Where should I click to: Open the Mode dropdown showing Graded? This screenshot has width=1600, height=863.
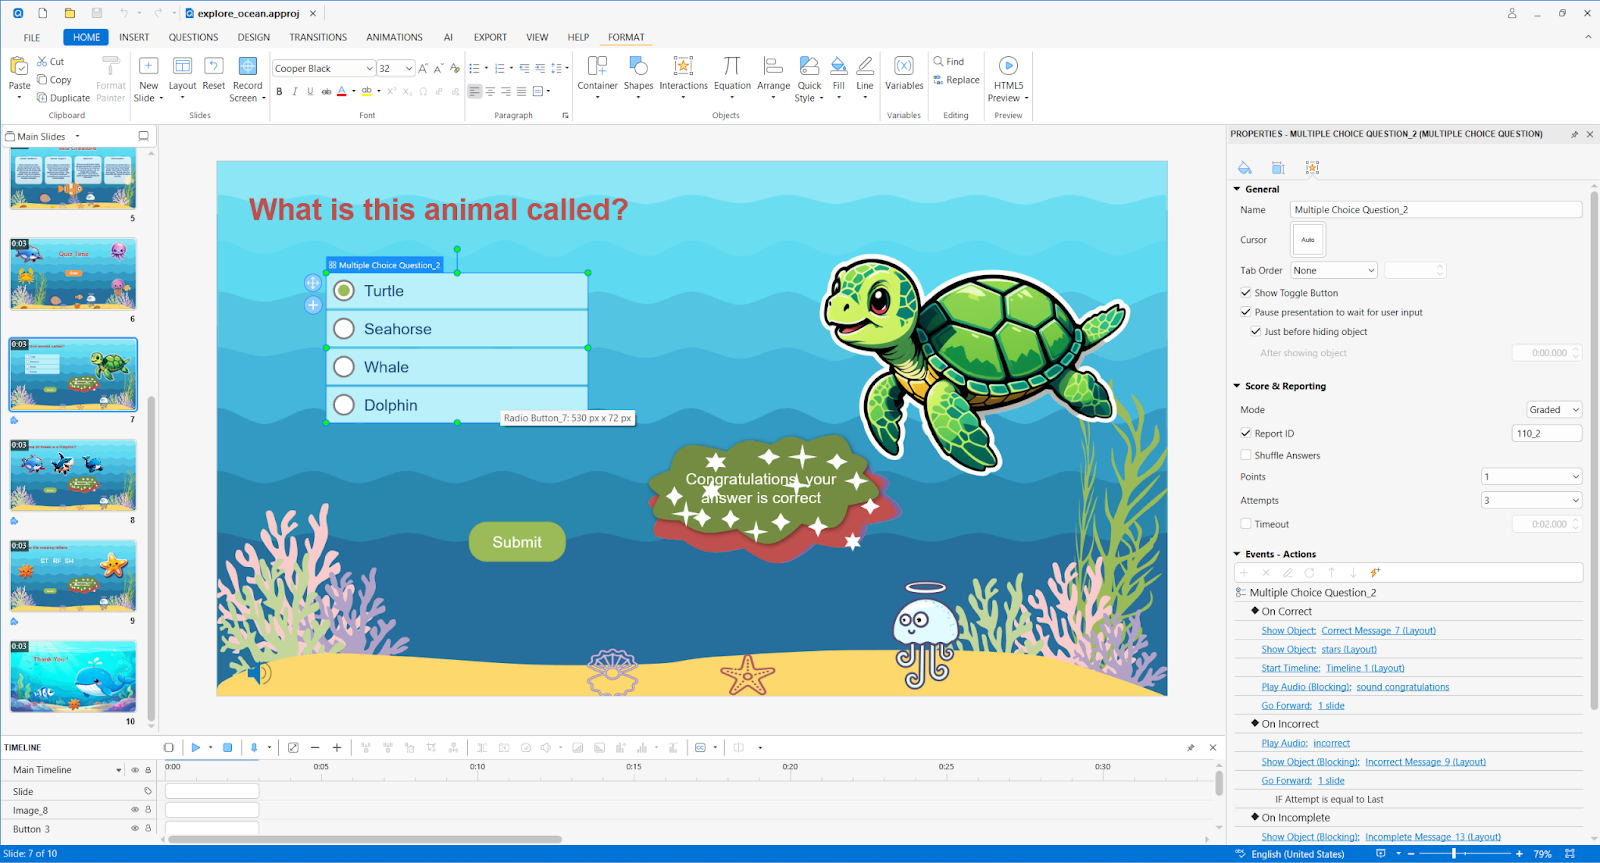pos(1553,410)
